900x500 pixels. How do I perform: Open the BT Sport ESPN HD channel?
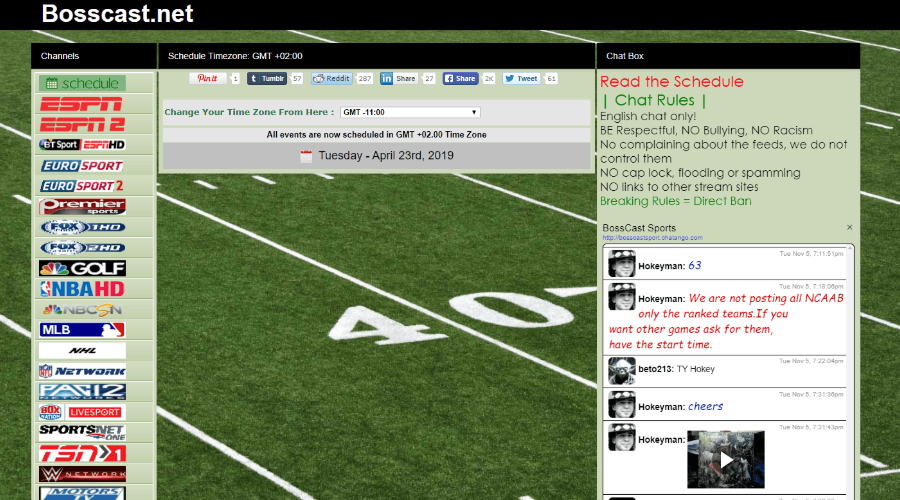(82, 145)
